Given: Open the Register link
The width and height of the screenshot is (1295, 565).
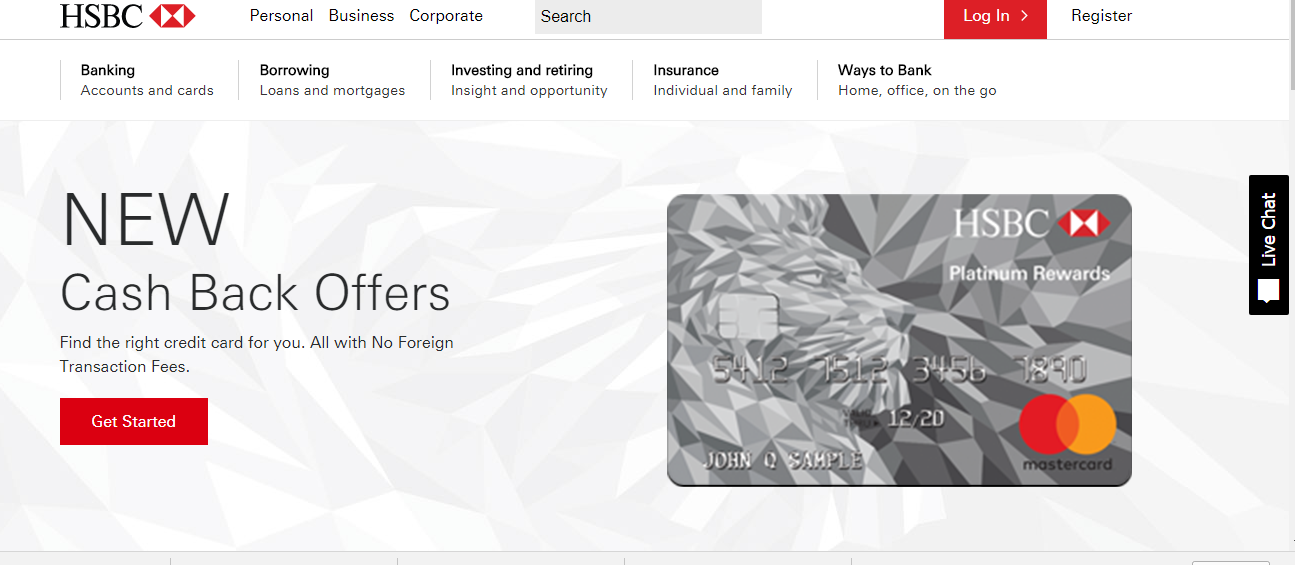Looking at the screenshot, I should (1101, 16).
